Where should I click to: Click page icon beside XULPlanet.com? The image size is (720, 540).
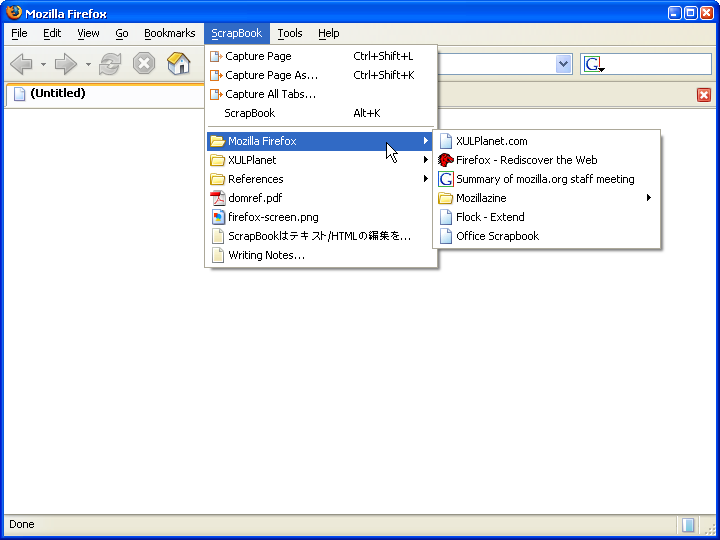(445, 141)
